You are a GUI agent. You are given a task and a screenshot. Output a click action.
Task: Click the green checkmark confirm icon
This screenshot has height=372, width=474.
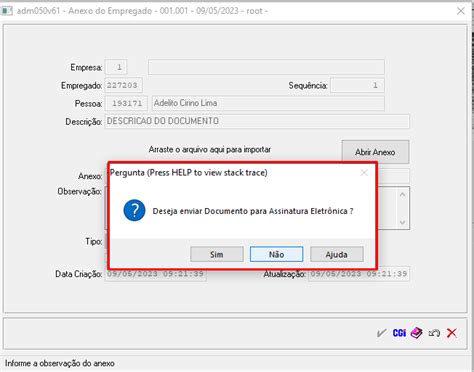click(382, 333)
